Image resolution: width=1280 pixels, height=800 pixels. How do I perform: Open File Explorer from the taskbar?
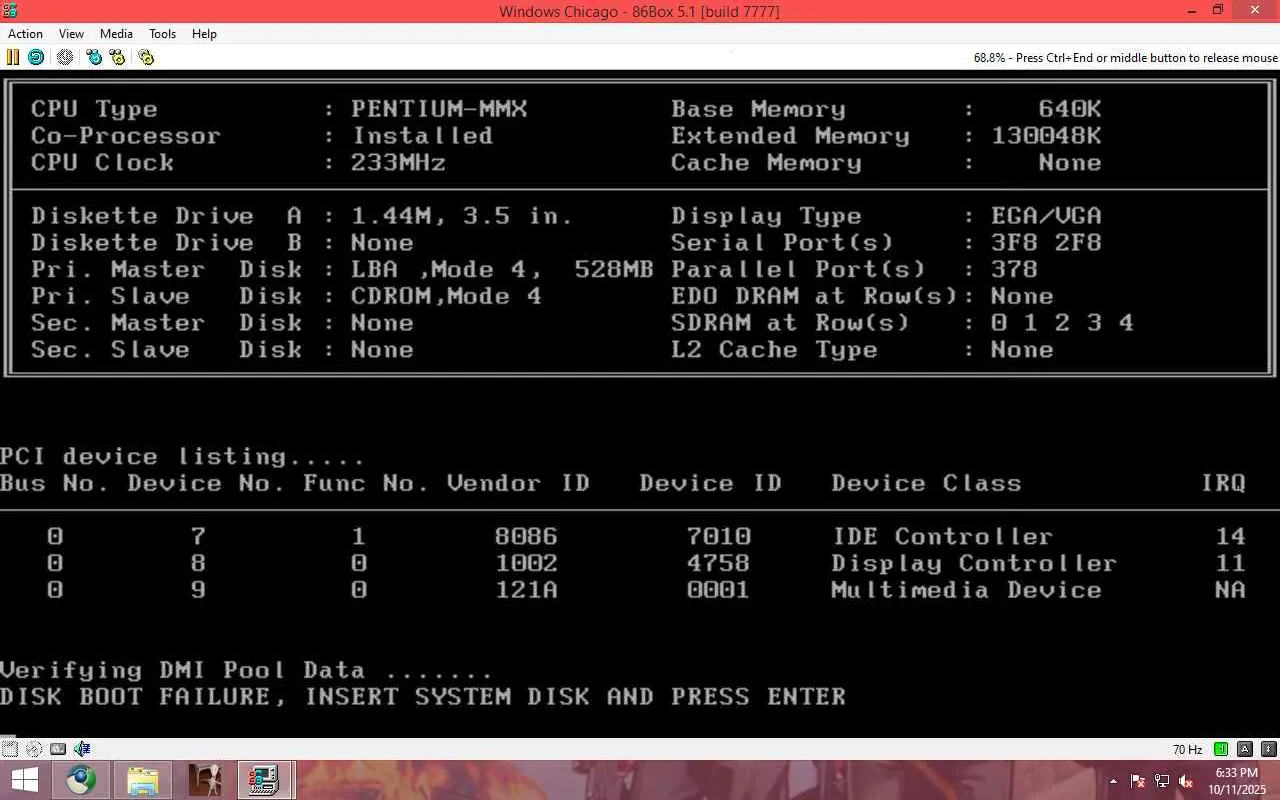point(143,780)
